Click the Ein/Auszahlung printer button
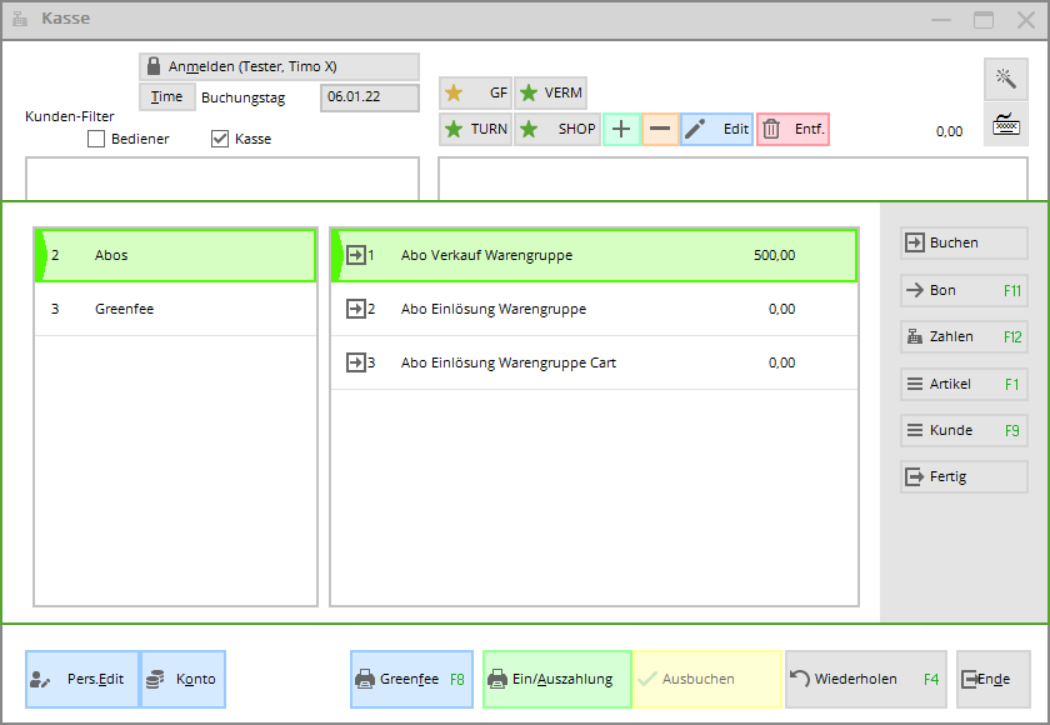This screenshot has height=725, width=1050. (557, 679)
